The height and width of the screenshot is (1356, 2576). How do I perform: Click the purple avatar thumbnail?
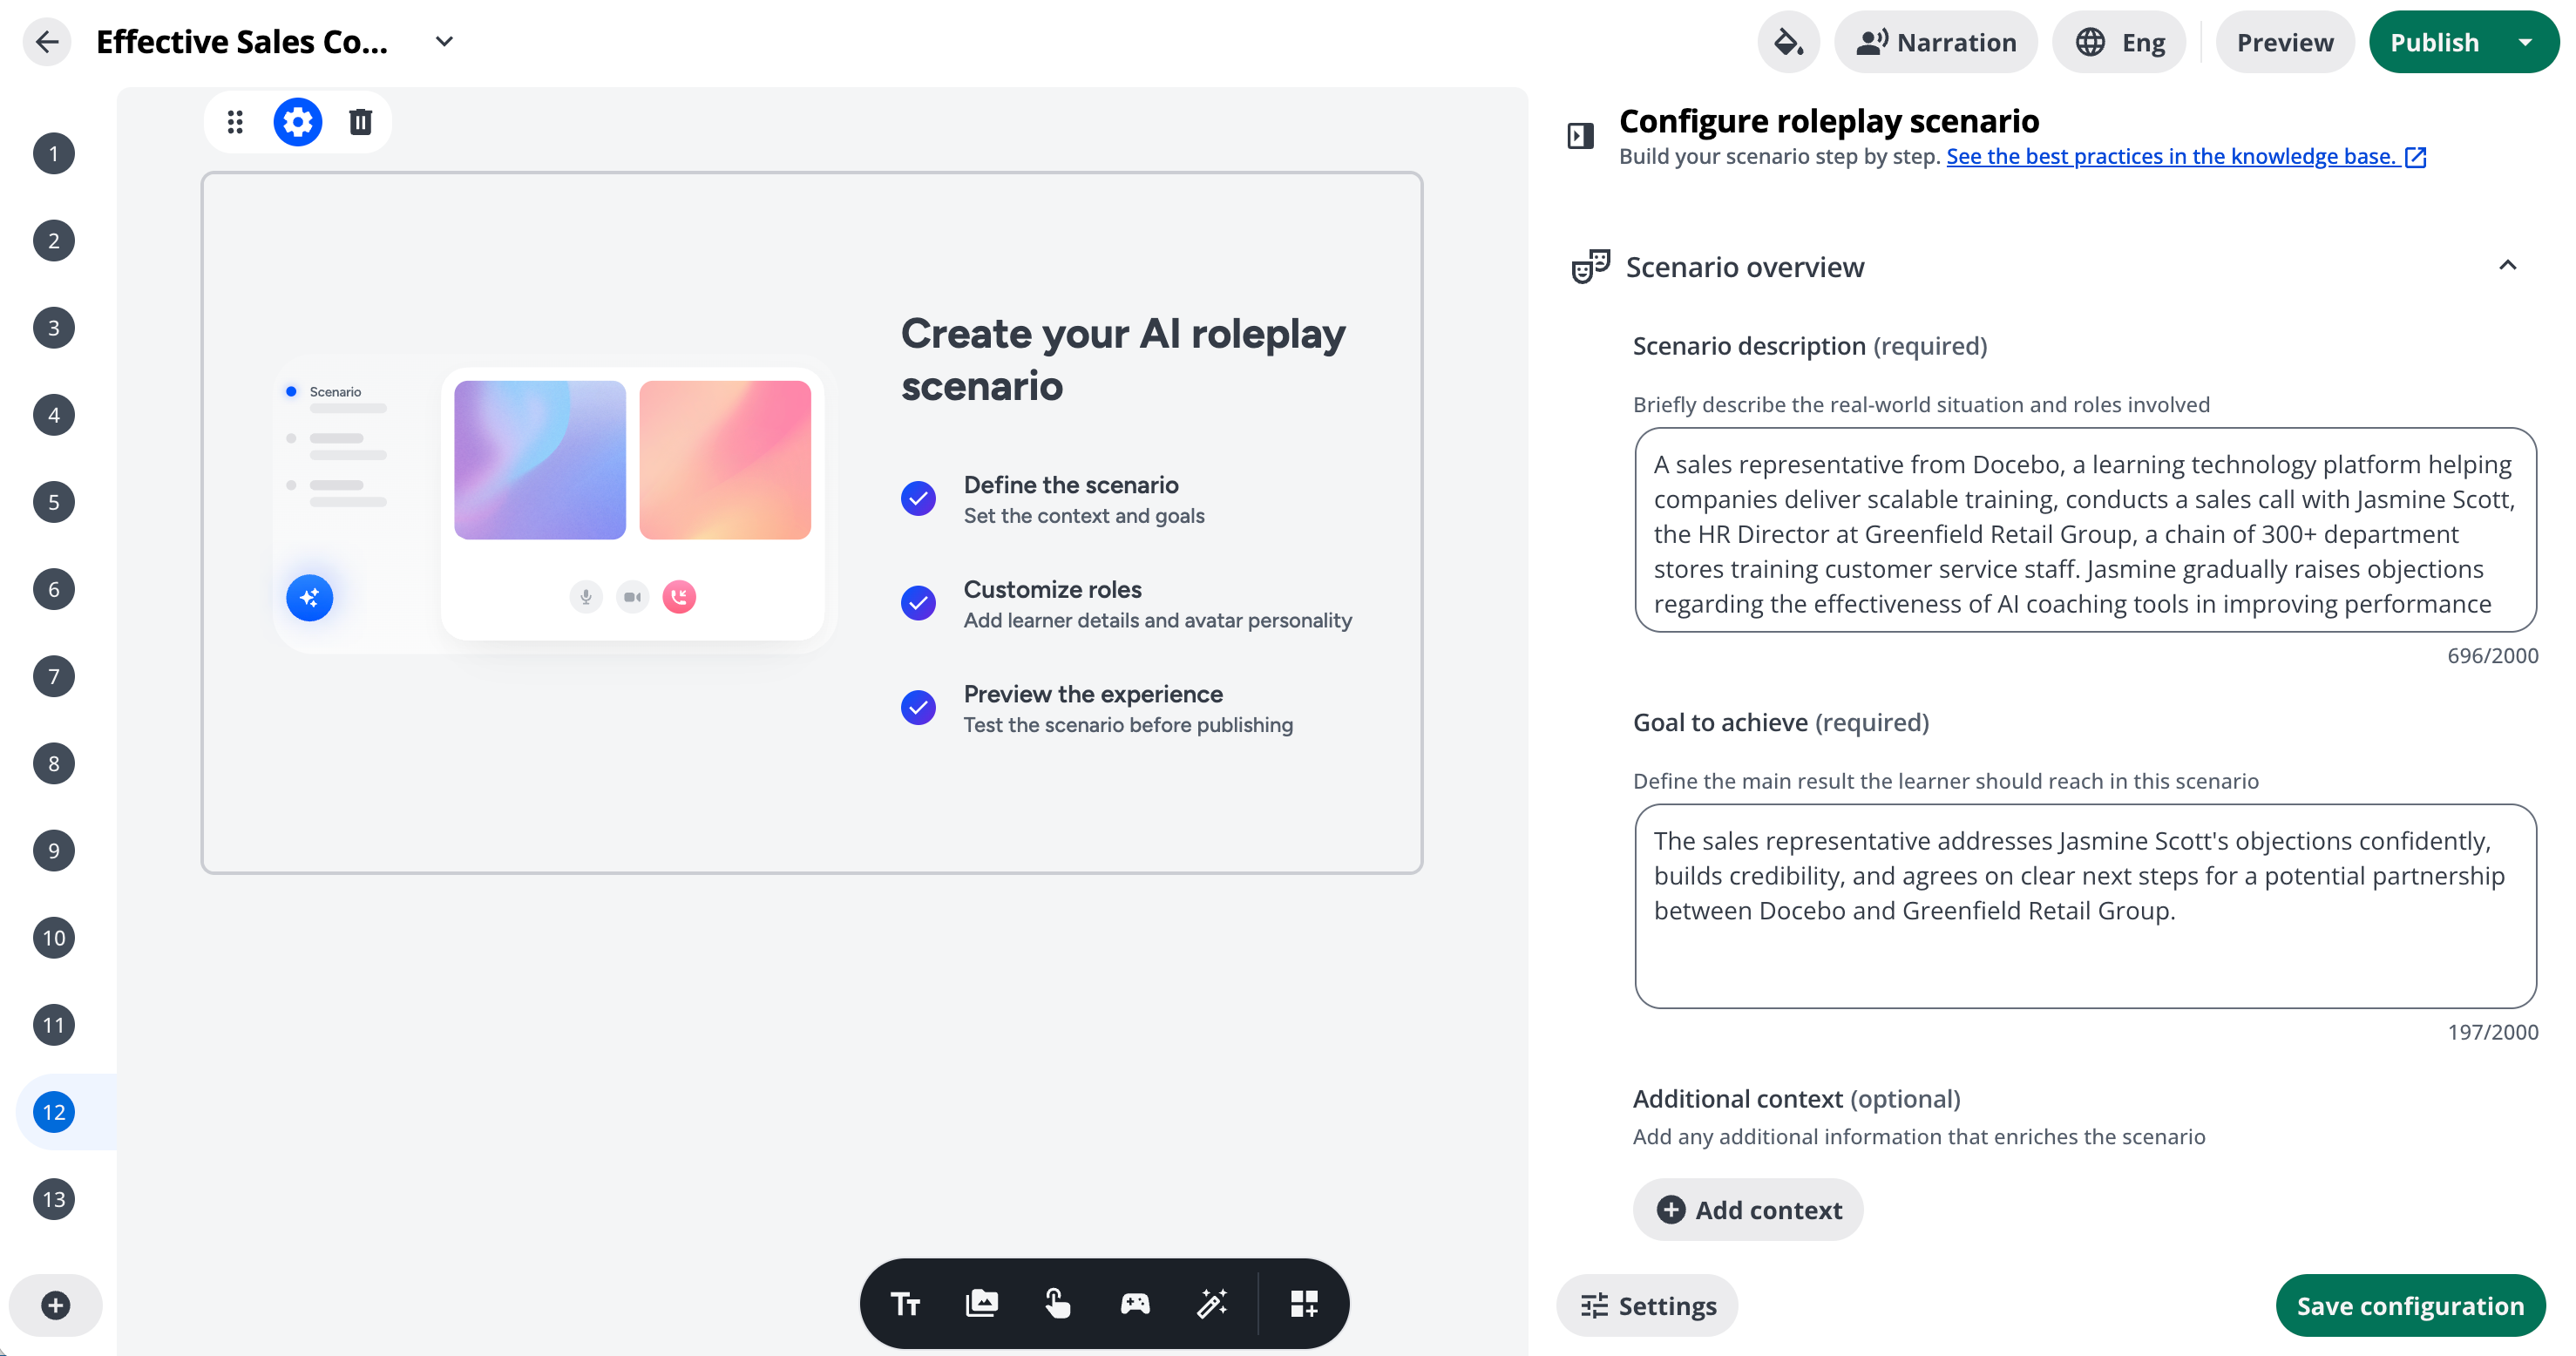(540, 460)
